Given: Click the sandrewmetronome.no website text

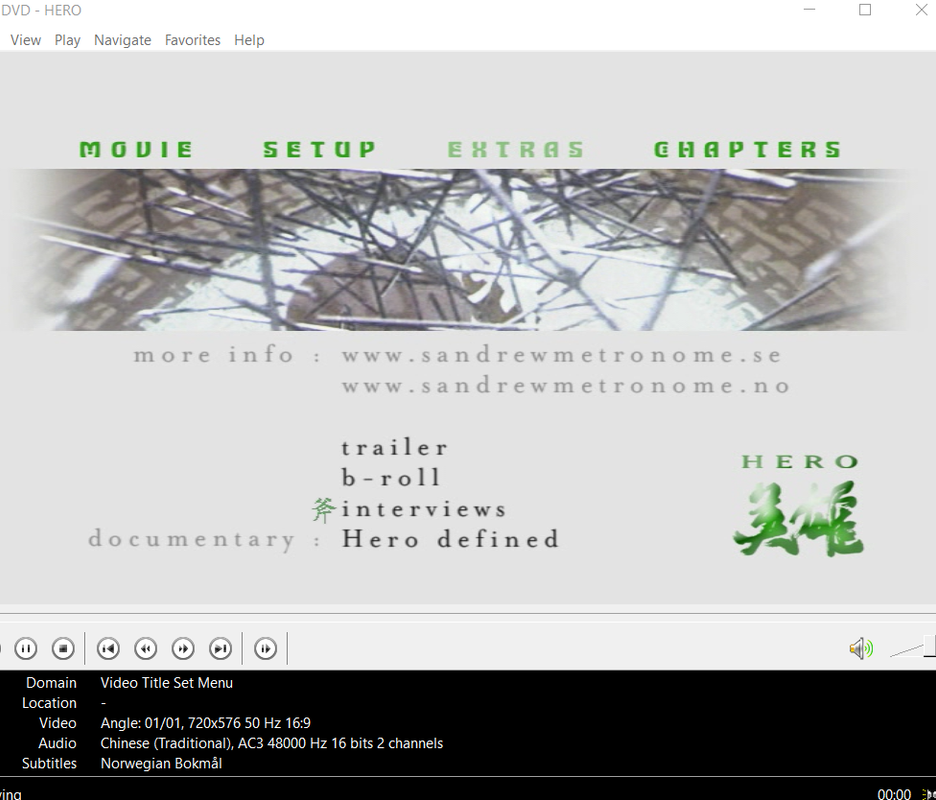Looking at the screenshot, I should pyautogui.click(x=566, y=386).
